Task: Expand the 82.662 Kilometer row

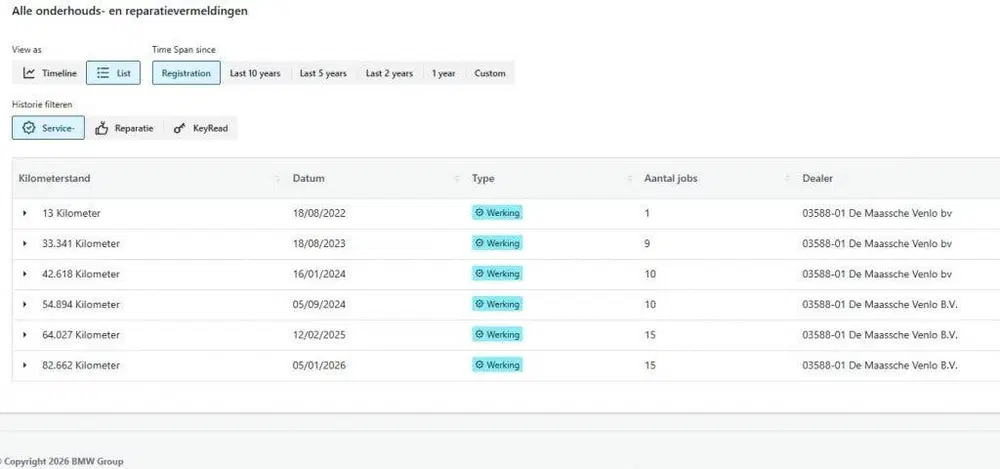Action: coord(25,365)
